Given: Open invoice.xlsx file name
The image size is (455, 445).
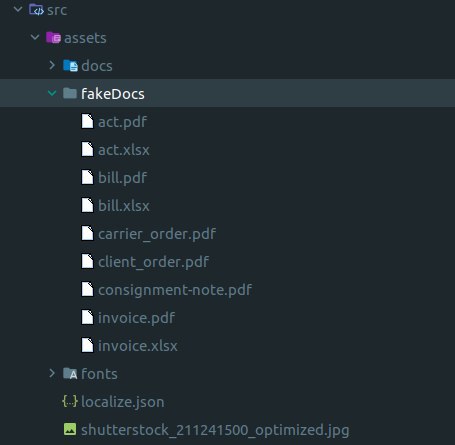Looking at the screenshot, I should tap(138, 346).
